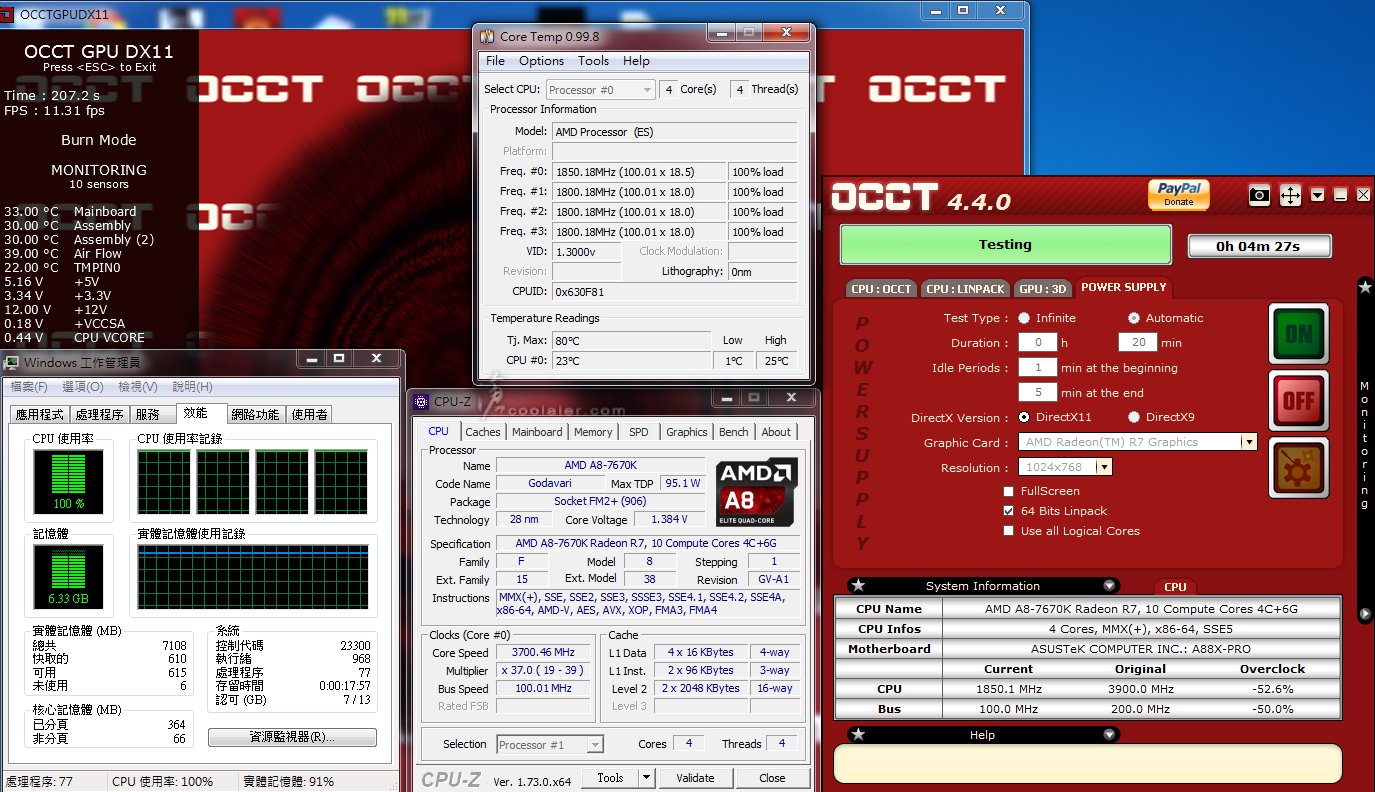The height and width of the screenshot is (792, 1375).
Task: Open Core Temp Tools menu
Action: click(593, 61)
